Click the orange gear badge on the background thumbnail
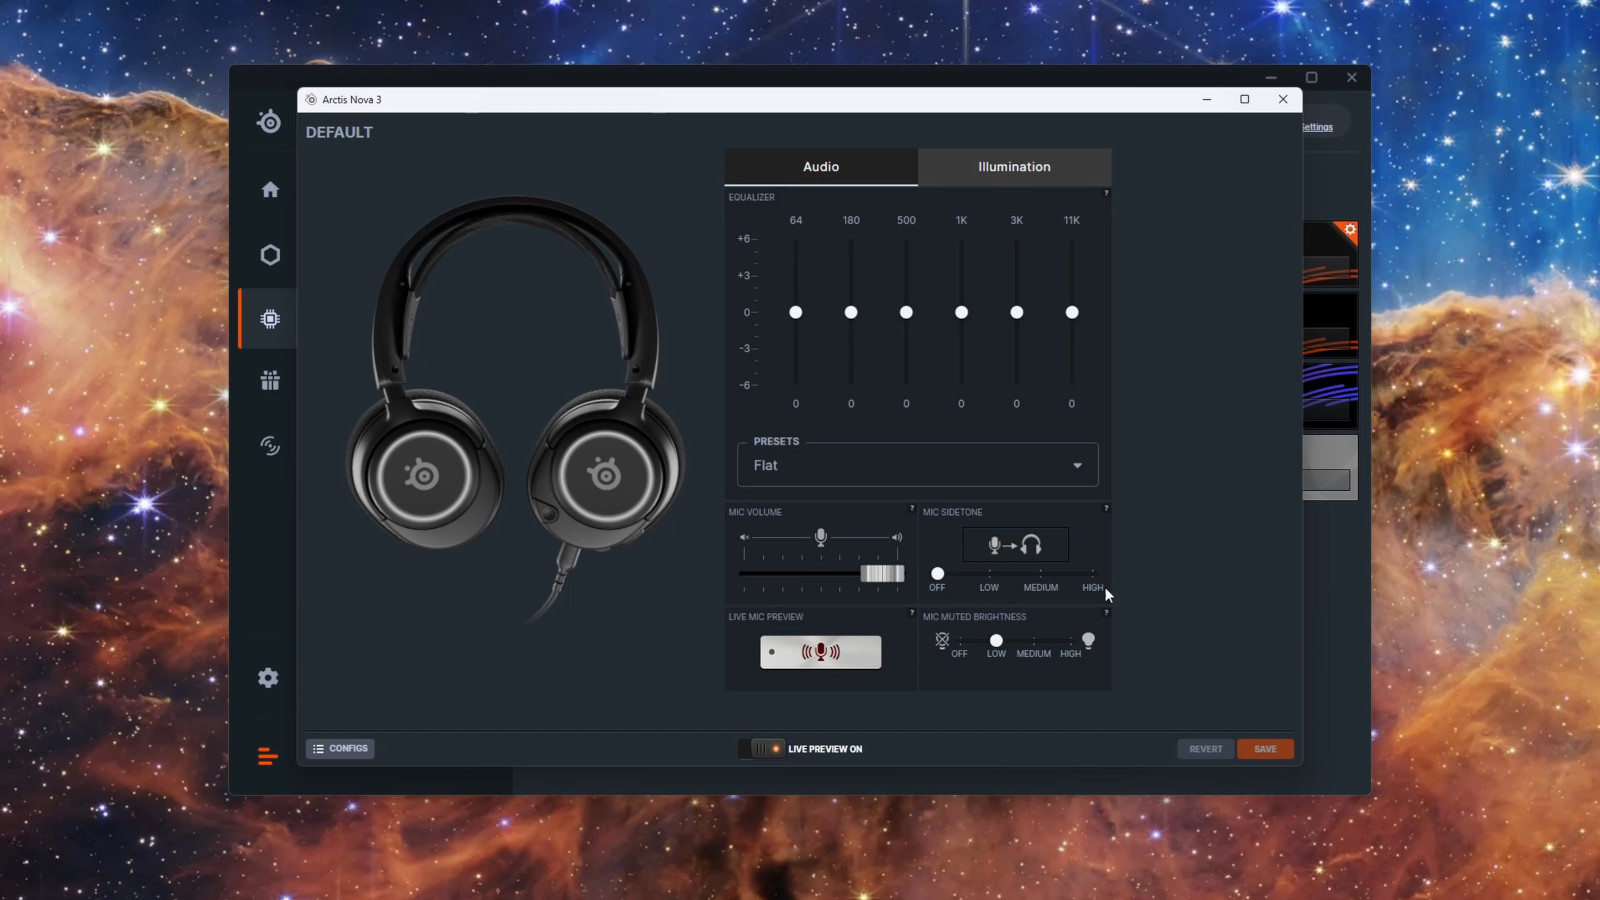Screen dimensions: 1600x900 point(1350,230)
